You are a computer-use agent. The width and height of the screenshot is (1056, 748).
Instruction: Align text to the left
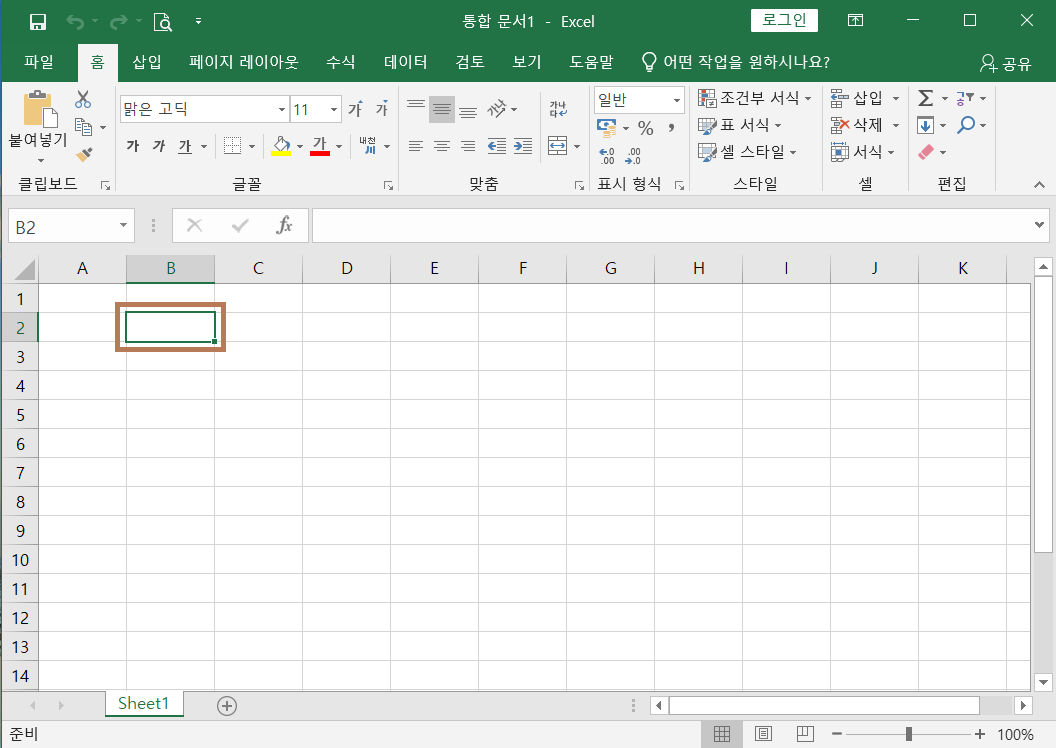[416, 146]
